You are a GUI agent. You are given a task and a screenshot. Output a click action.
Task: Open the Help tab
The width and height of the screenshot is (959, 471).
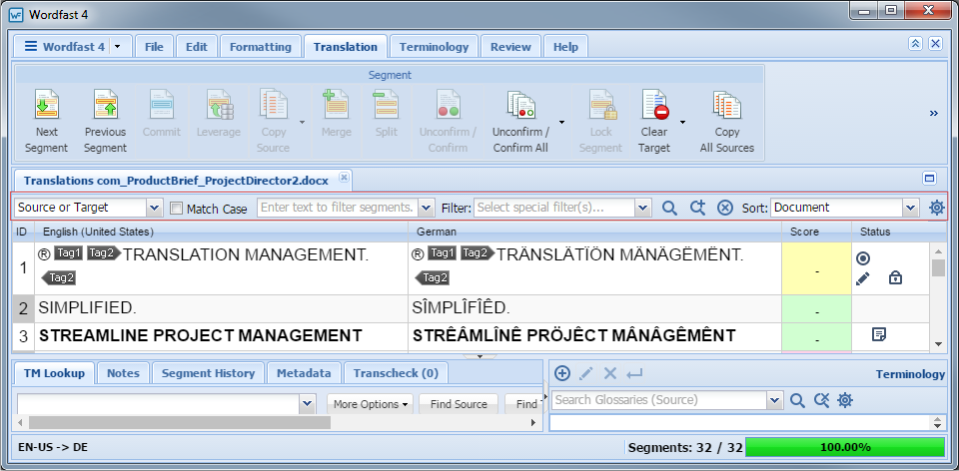click(x=566, y=47)
